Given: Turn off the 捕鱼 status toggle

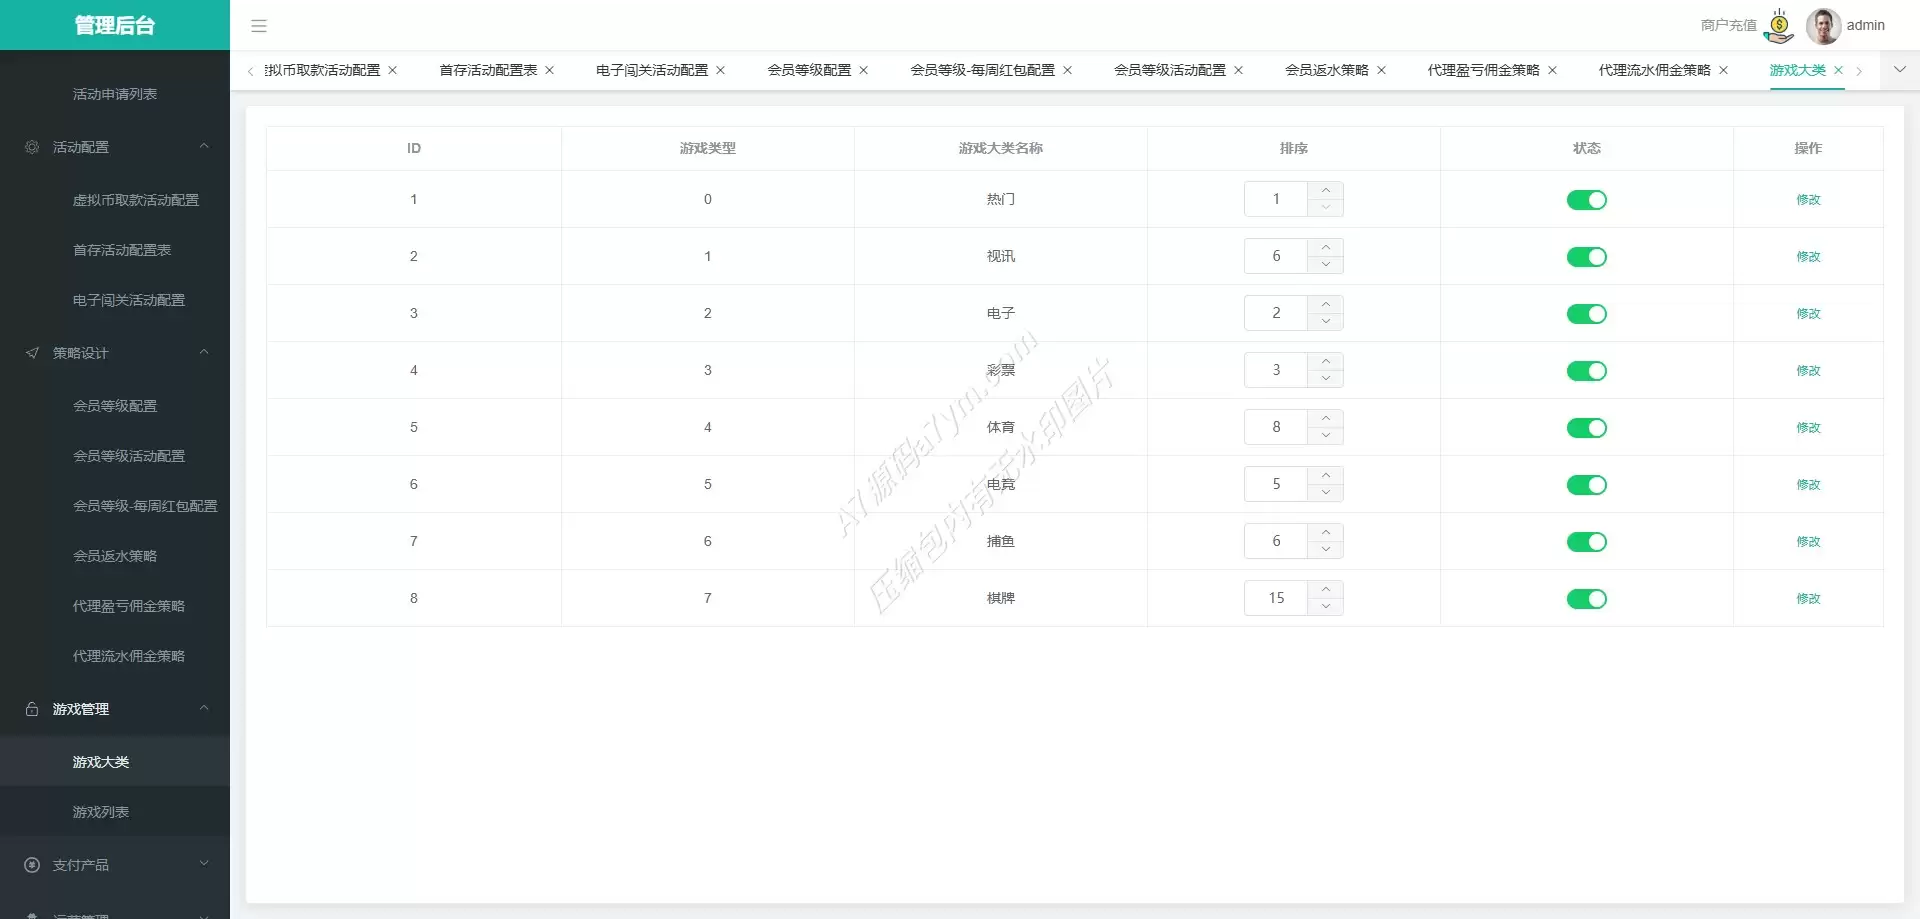Looking at the screenshot, I should point(1586,542).
